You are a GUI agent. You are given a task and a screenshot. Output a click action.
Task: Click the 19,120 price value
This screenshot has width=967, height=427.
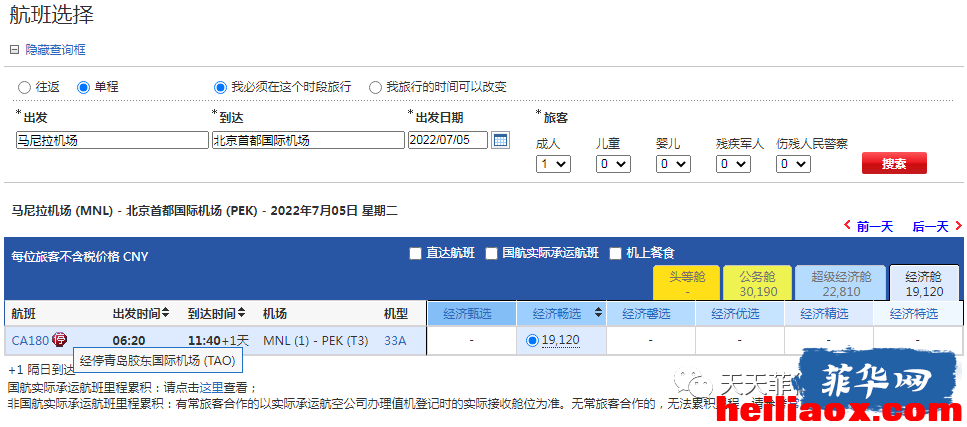coord(561,340)
